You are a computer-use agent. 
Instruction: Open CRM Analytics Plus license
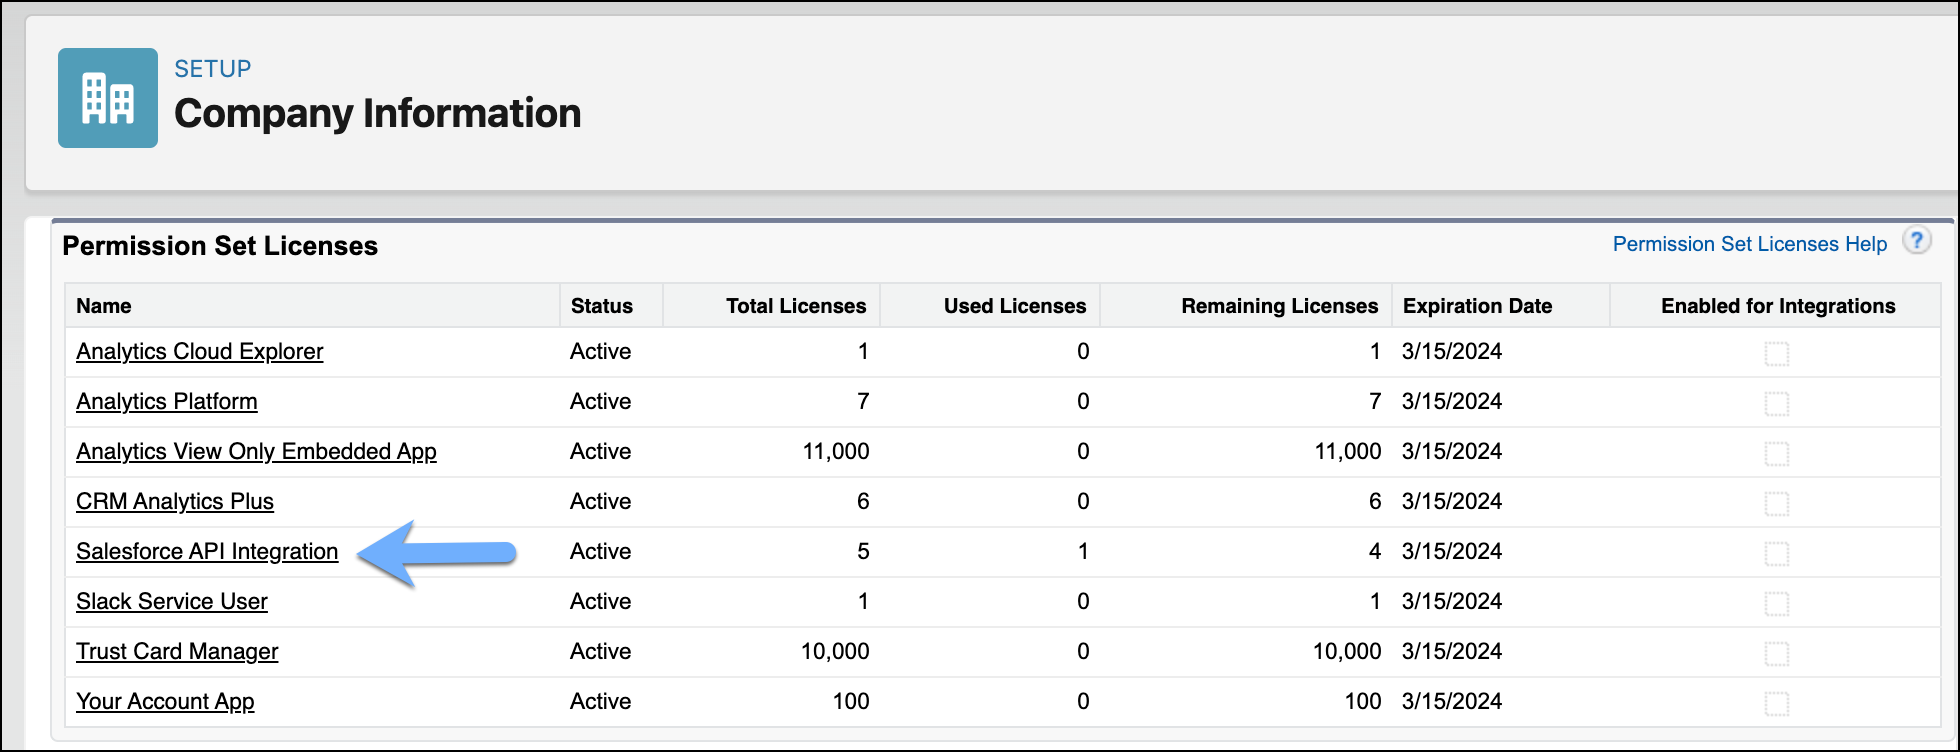[x=175, y=501]
